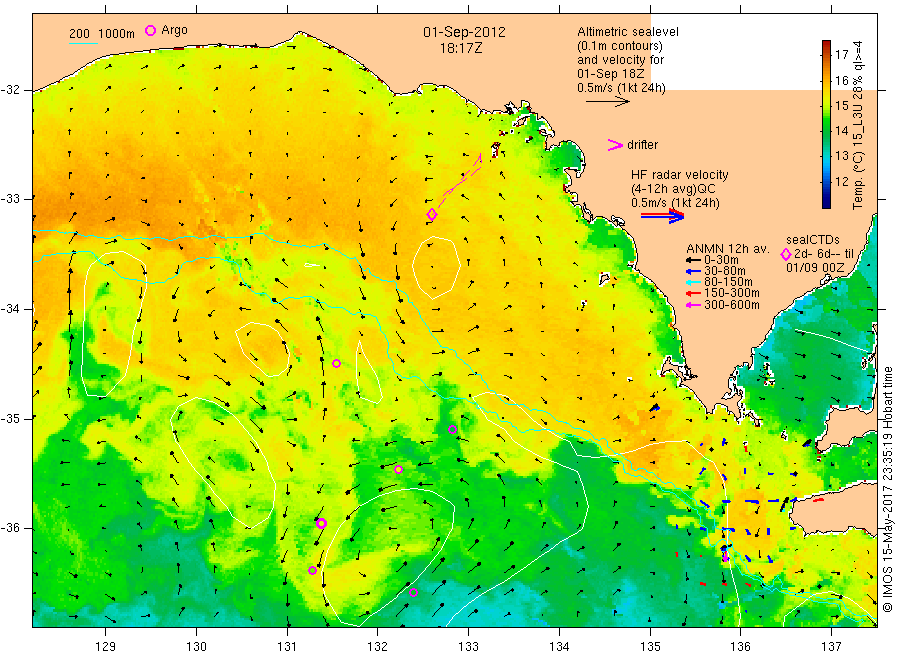Click the 133 longitude axis label
This screenshot has height=660, width=900.
coord(468,647)
